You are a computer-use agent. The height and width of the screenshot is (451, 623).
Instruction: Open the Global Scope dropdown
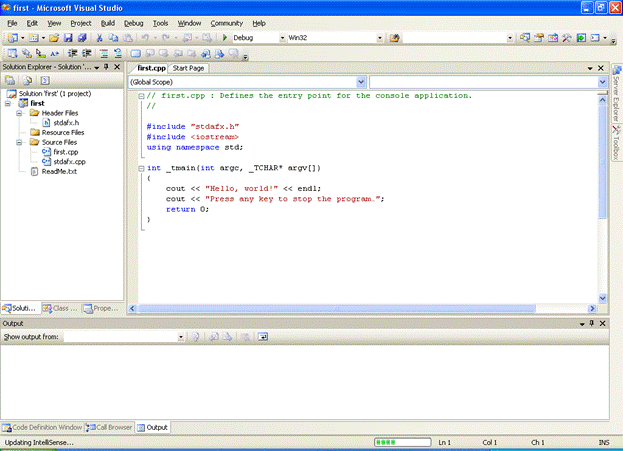pyautogui.click(x=361, y=82)
